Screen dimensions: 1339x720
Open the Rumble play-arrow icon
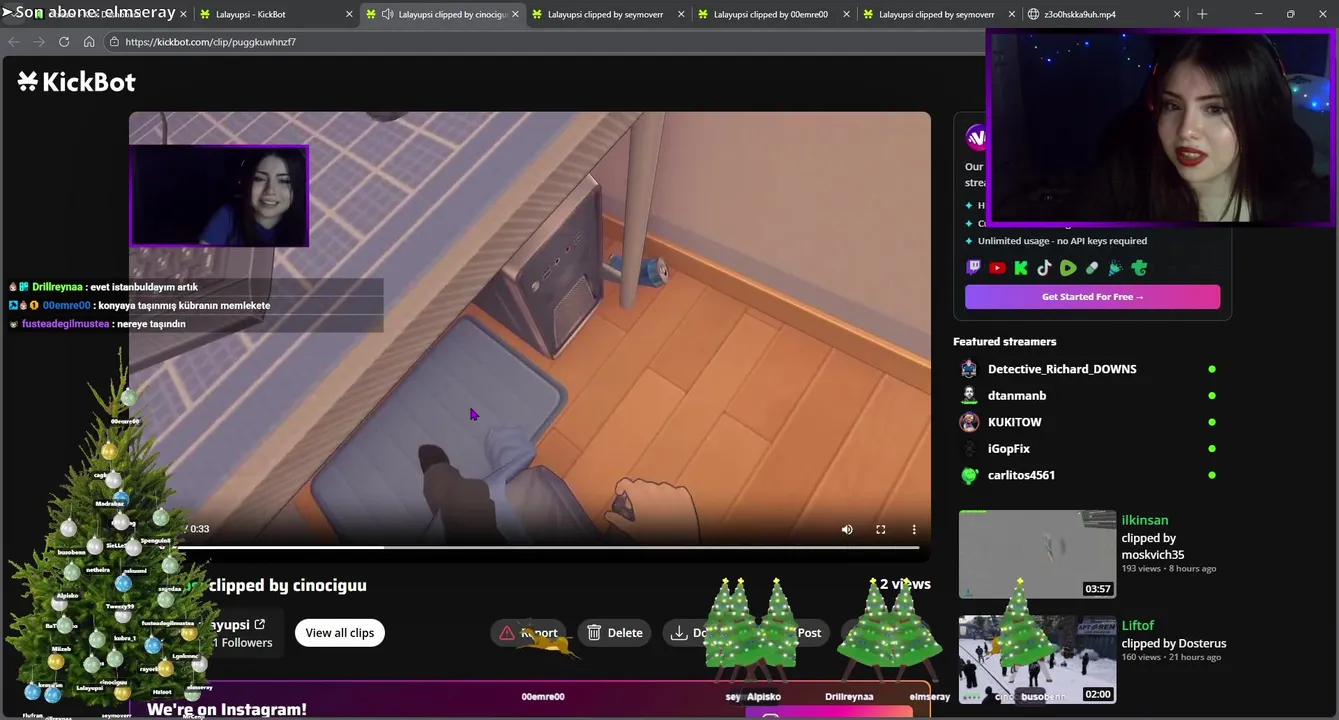(1068, 268)
